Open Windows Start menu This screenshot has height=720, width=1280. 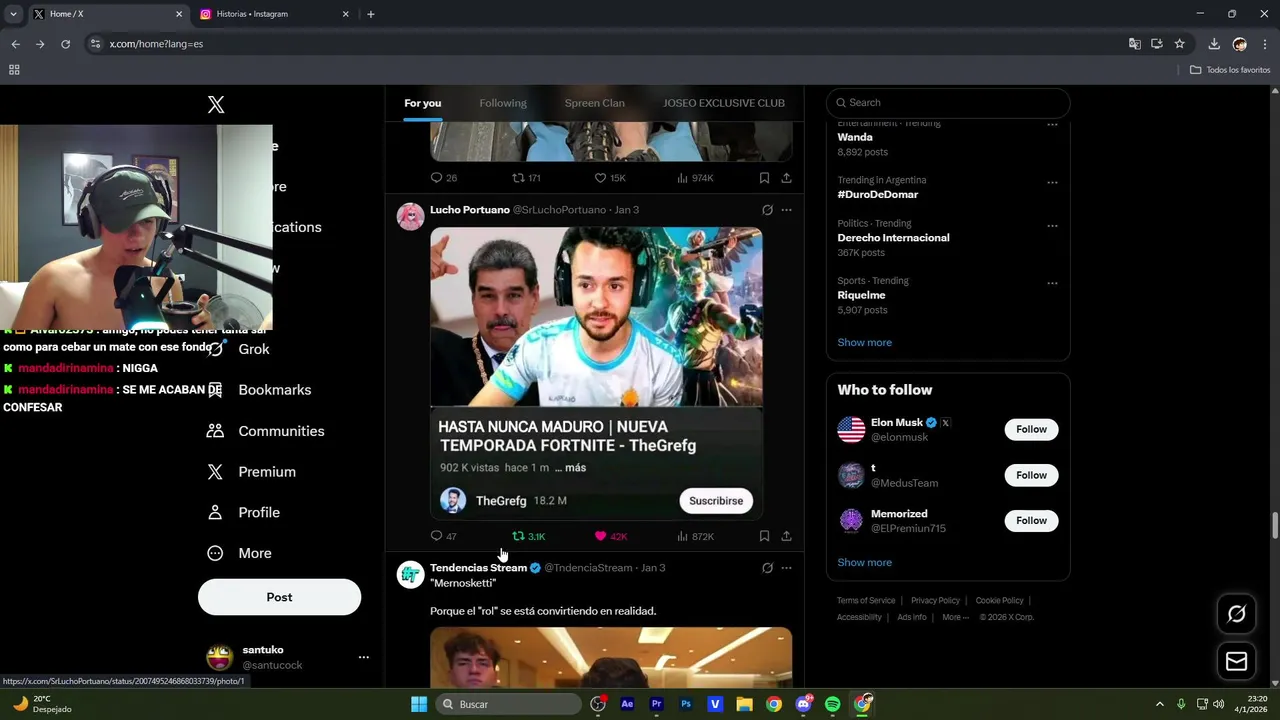pos(419,704)
